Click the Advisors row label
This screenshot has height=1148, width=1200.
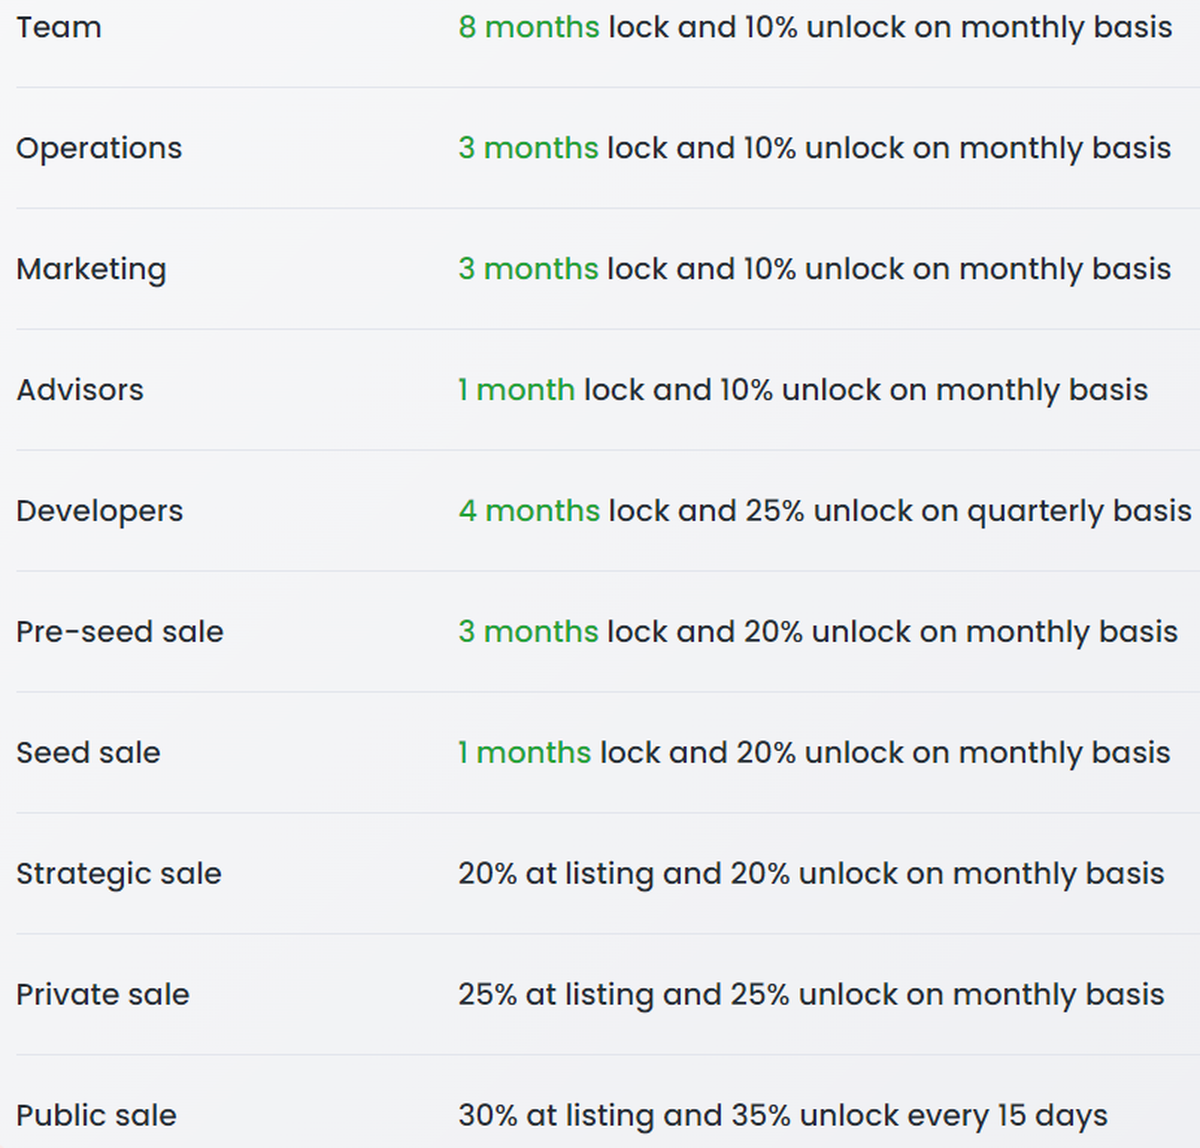[80, 390]
